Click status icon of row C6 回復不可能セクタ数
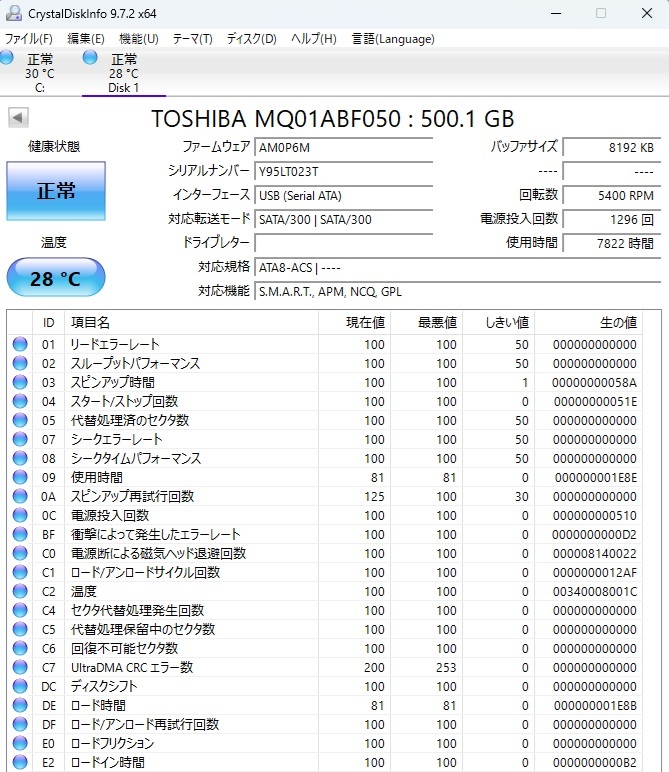This screenshot has height=772, width=669. (20, 648)
